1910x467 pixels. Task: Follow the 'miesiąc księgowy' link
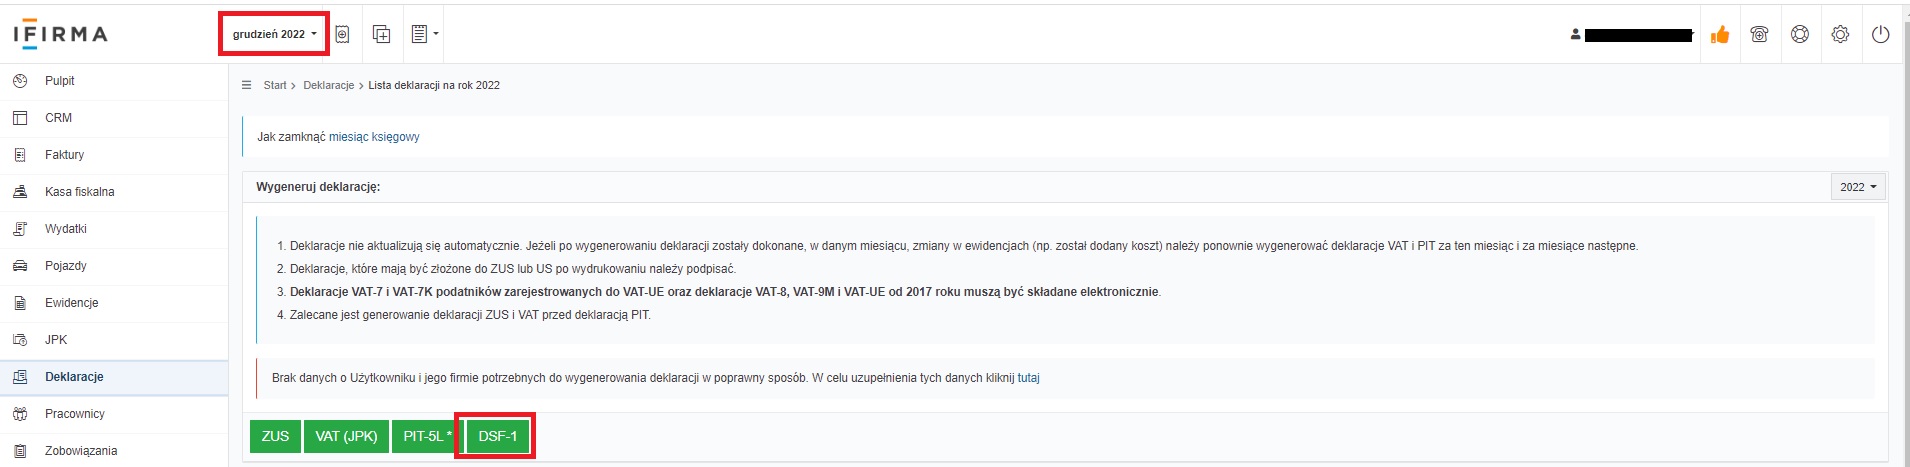(374, 137)
